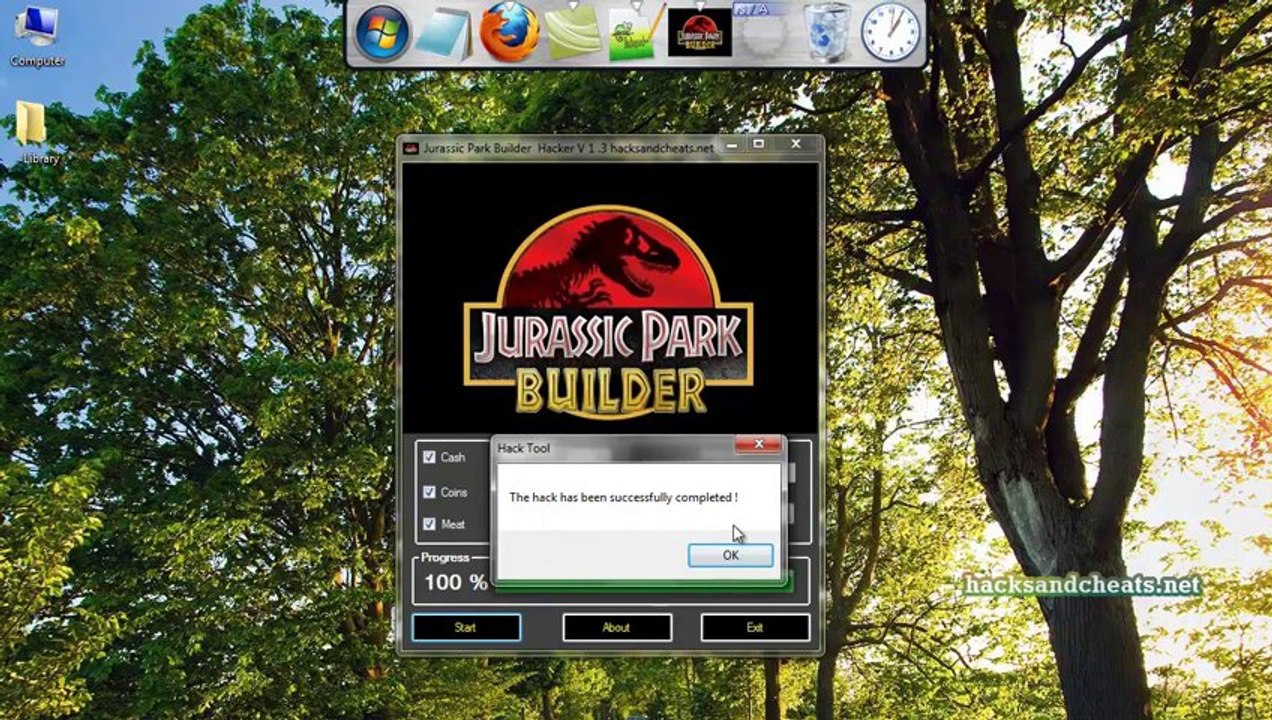The width and height of the screenshot is (1272, 720).
Task: Maximize the Jurassic Park Builder Hacker window
Action: coord(759,145)
